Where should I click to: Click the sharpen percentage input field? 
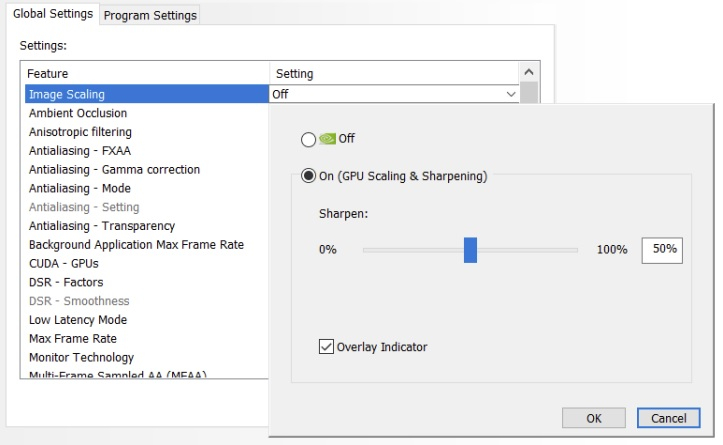(x=661, y=249)
